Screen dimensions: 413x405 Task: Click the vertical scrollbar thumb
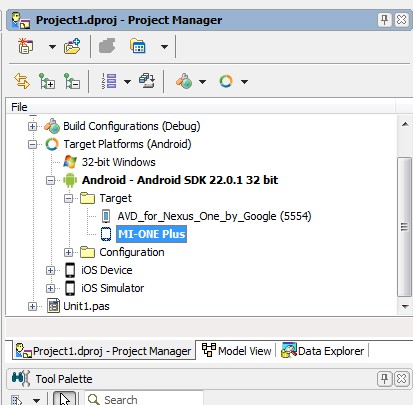tap(405, 227)
